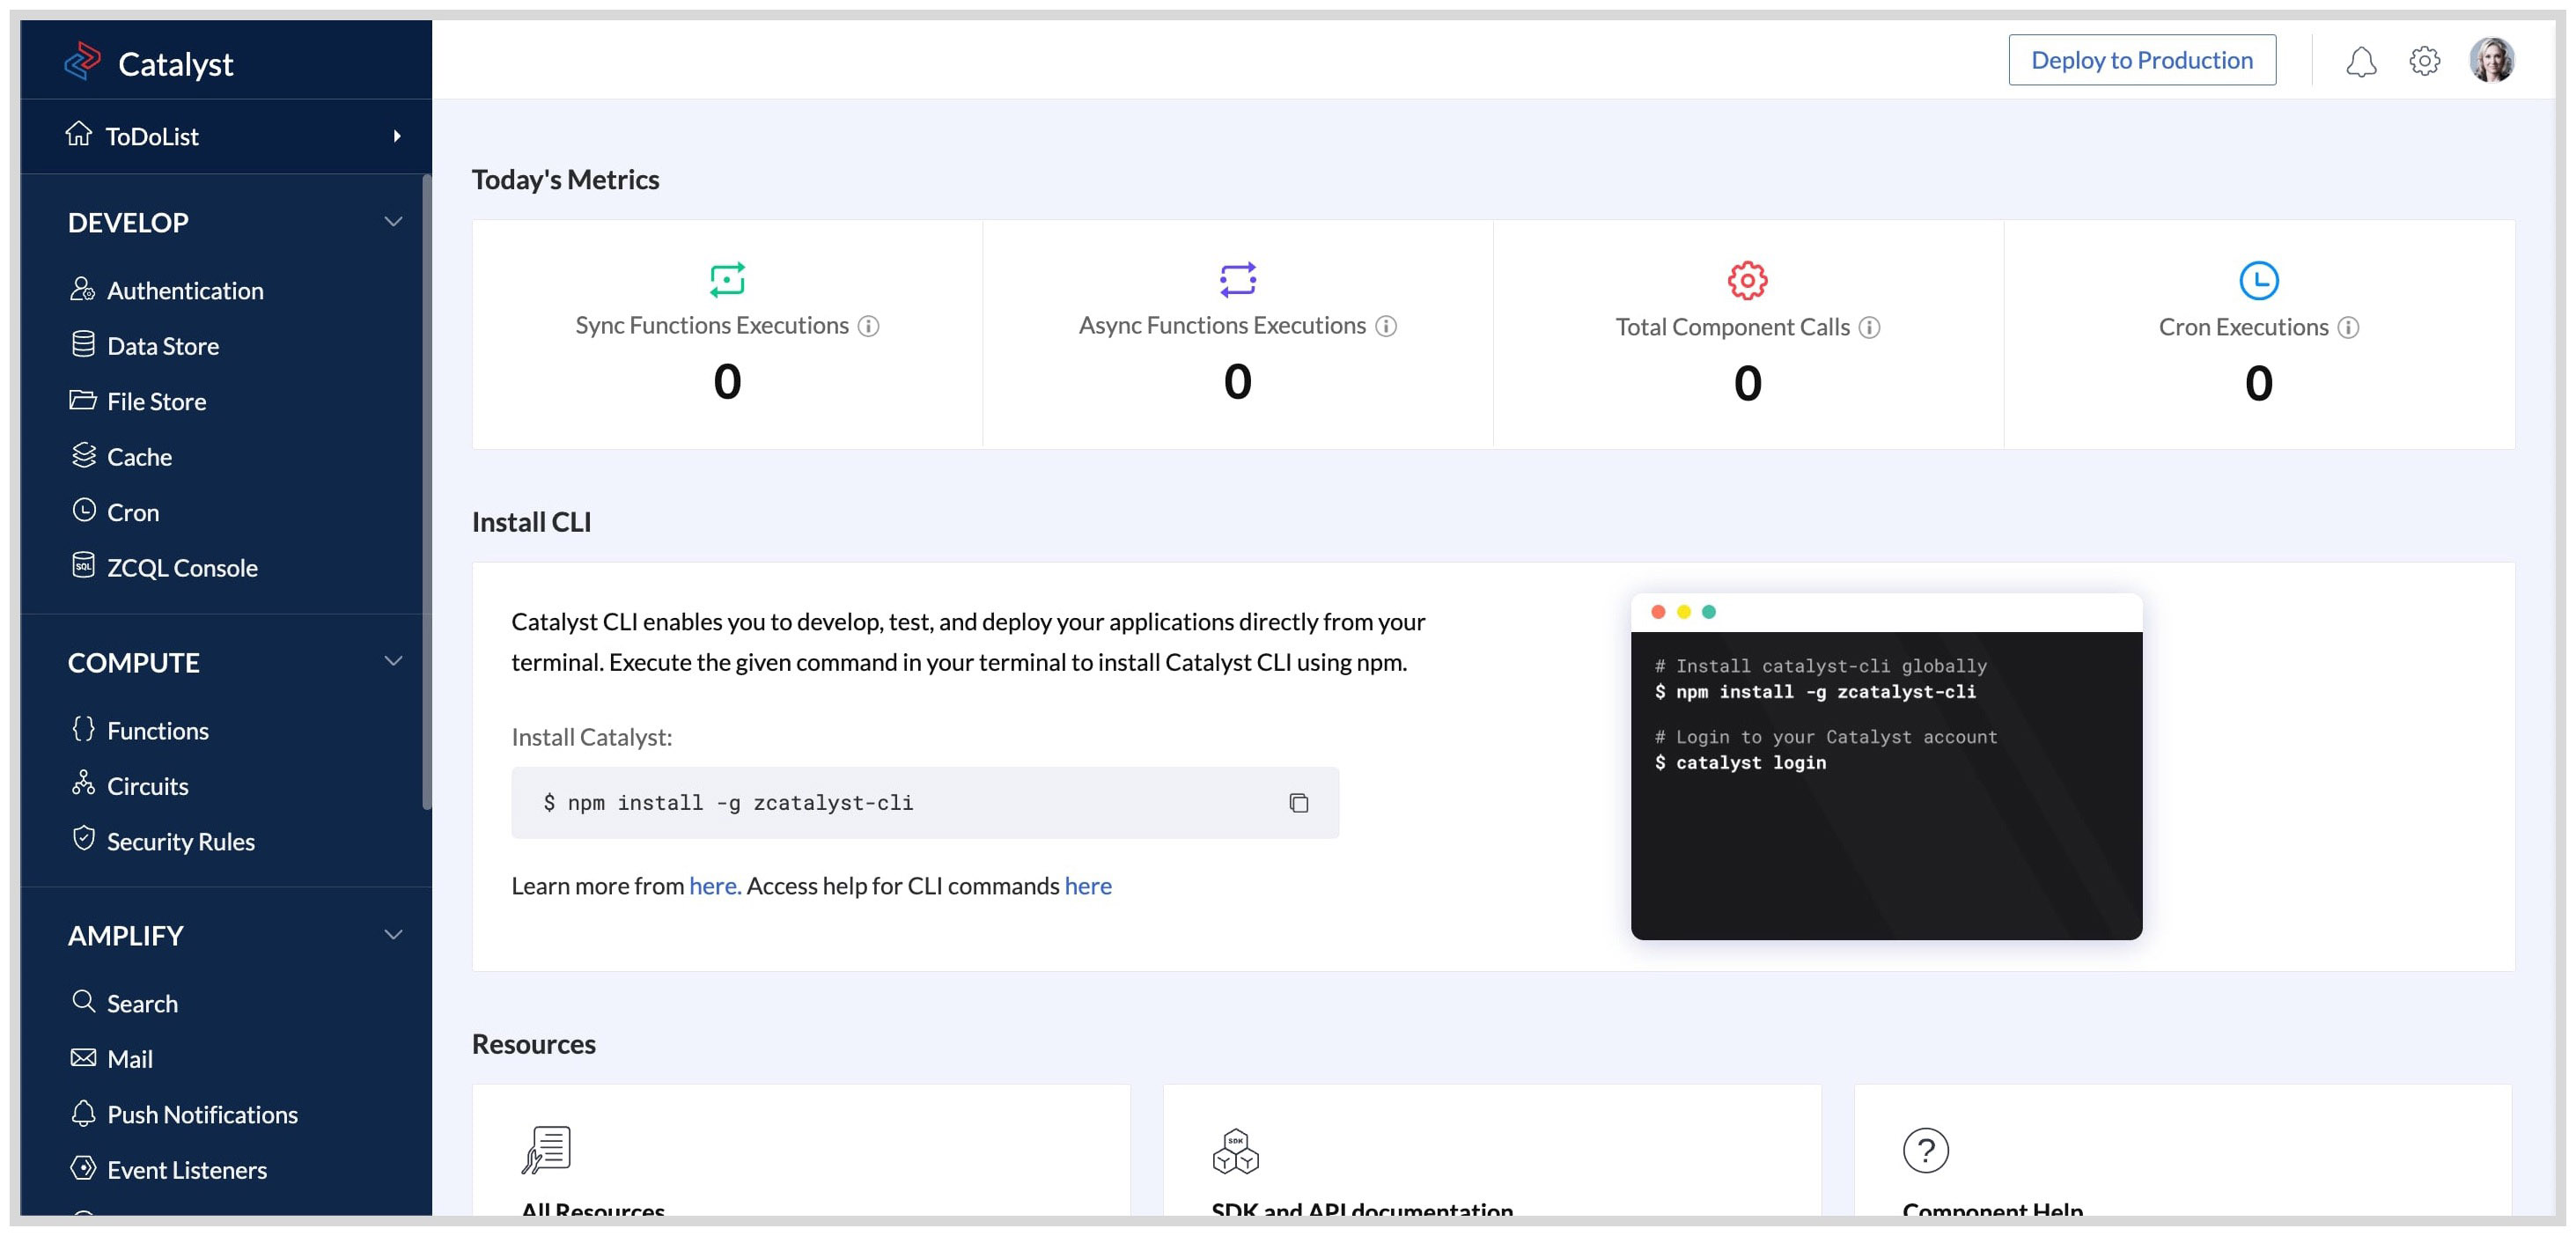Open the CLI commands help 'here' link
The width and height of the screenshot is (2576, 1236).
(1088, 886)
